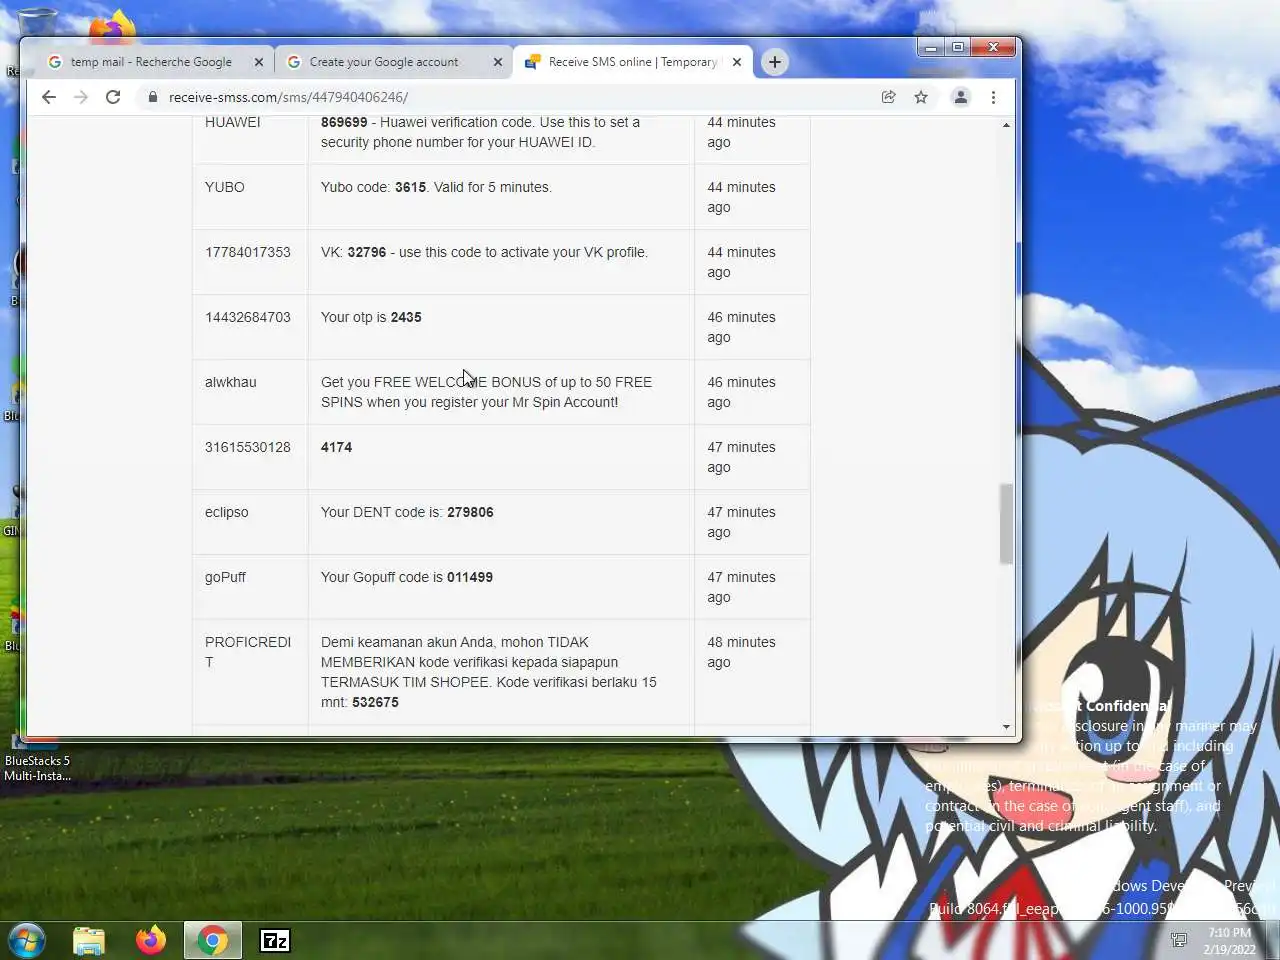1280x960 pixels.
Task: Open a new tab with plus button
Action: (x=774, y=62)
